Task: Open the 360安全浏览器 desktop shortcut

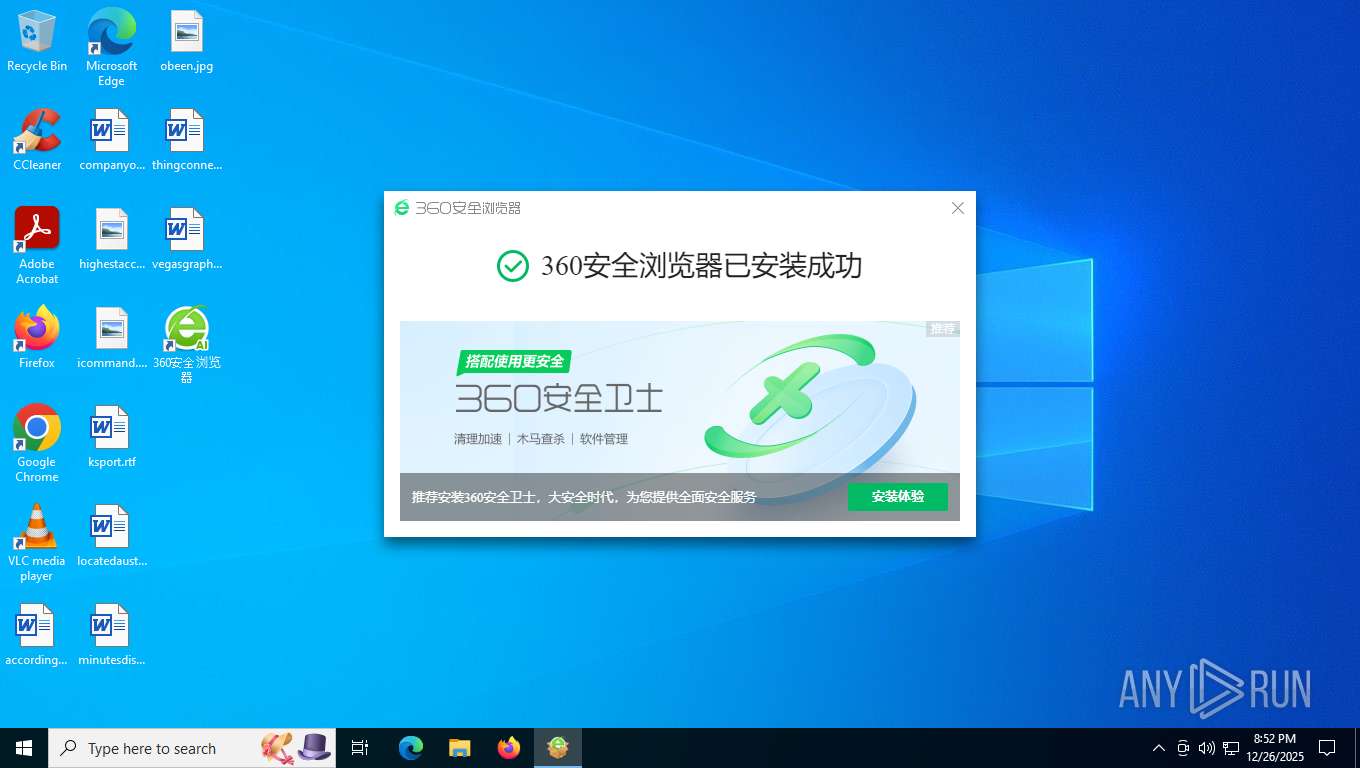Action: click(186, 345)
